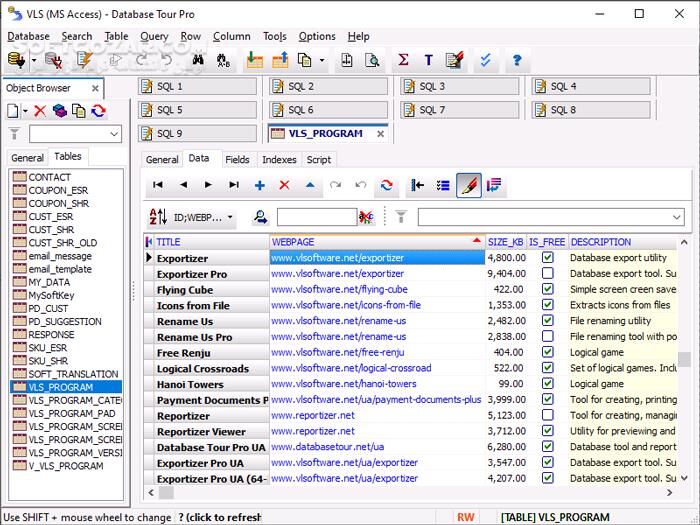Select CONTACT table in Object Browser
Viewport: 700px width, 525px height.
[x=49, y=177]
